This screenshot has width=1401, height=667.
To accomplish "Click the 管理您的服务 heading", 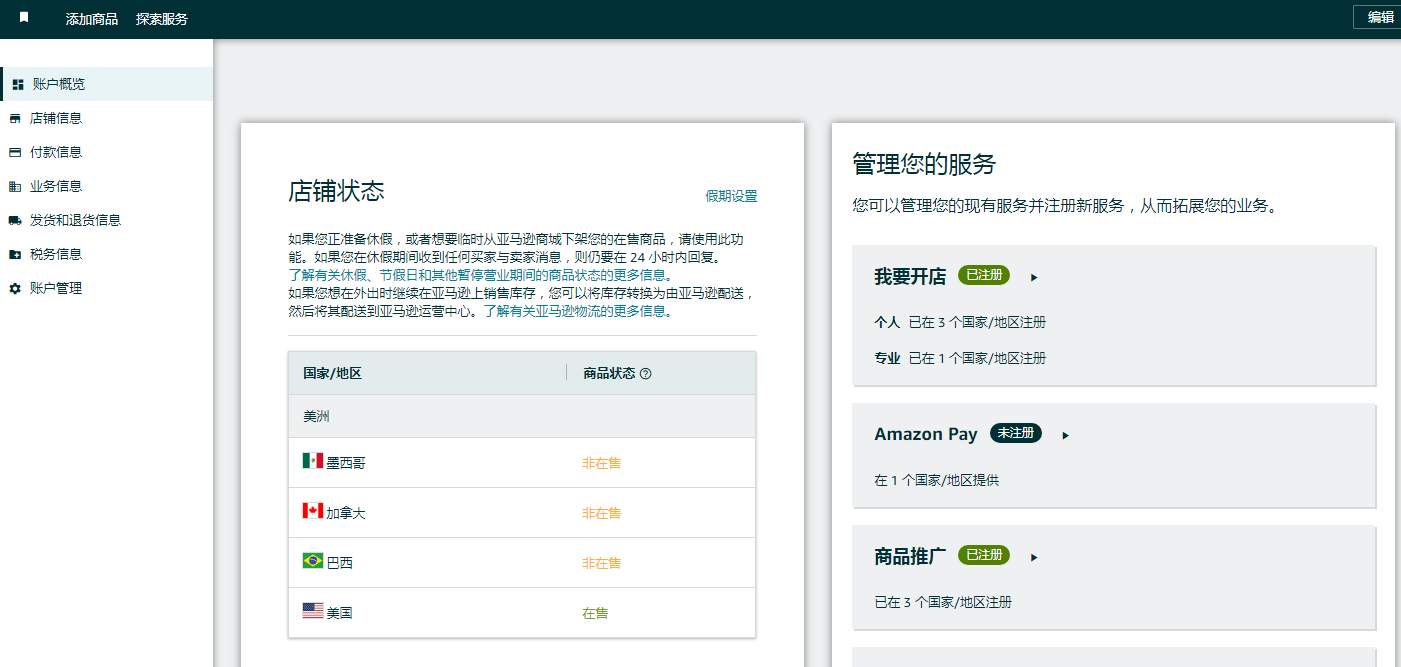I will (x=924, y=164).
